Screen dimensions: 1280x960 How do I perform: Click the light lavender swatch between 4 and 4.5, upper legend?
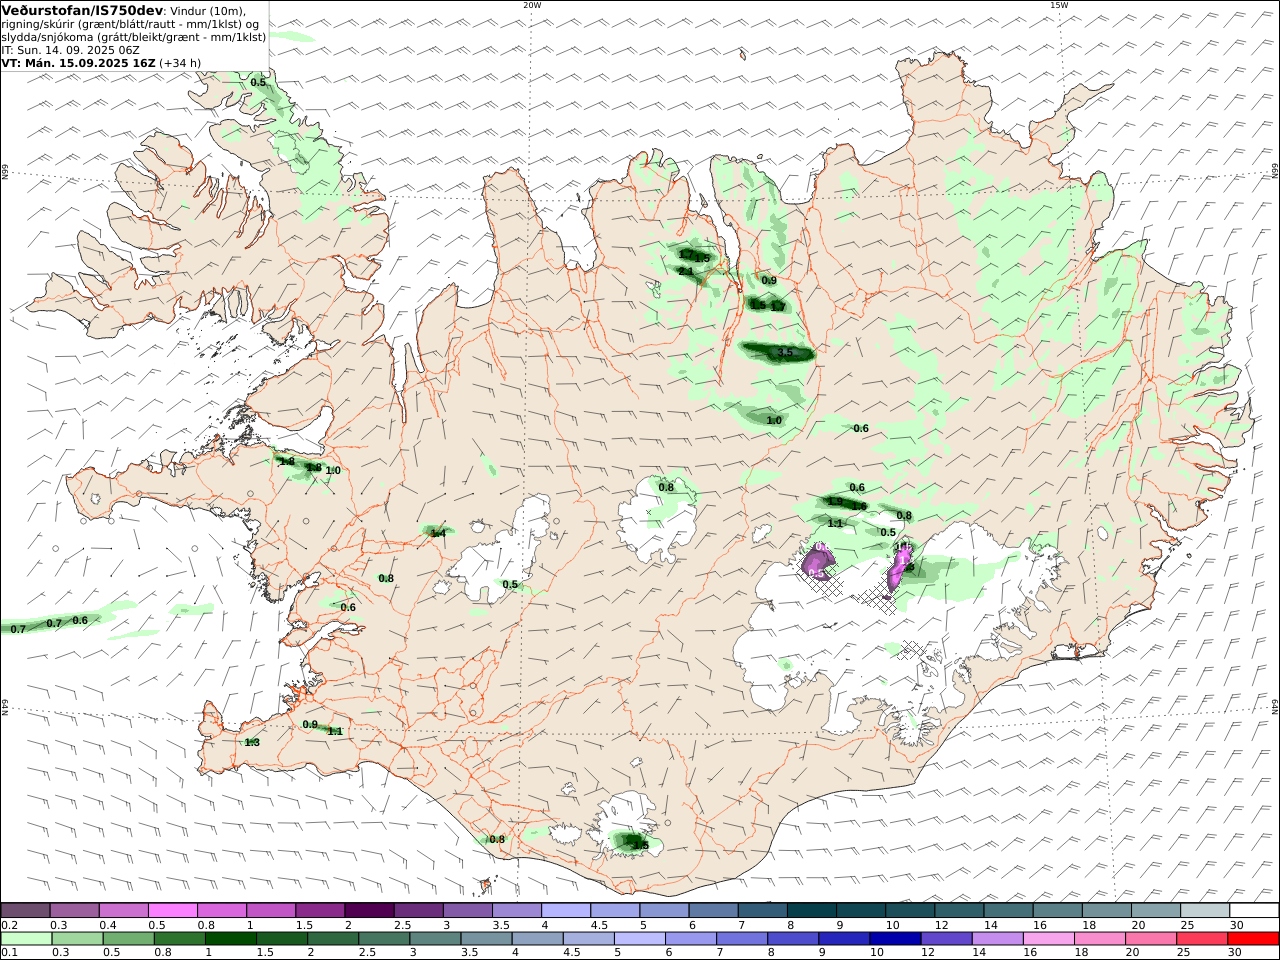(565, 910)
